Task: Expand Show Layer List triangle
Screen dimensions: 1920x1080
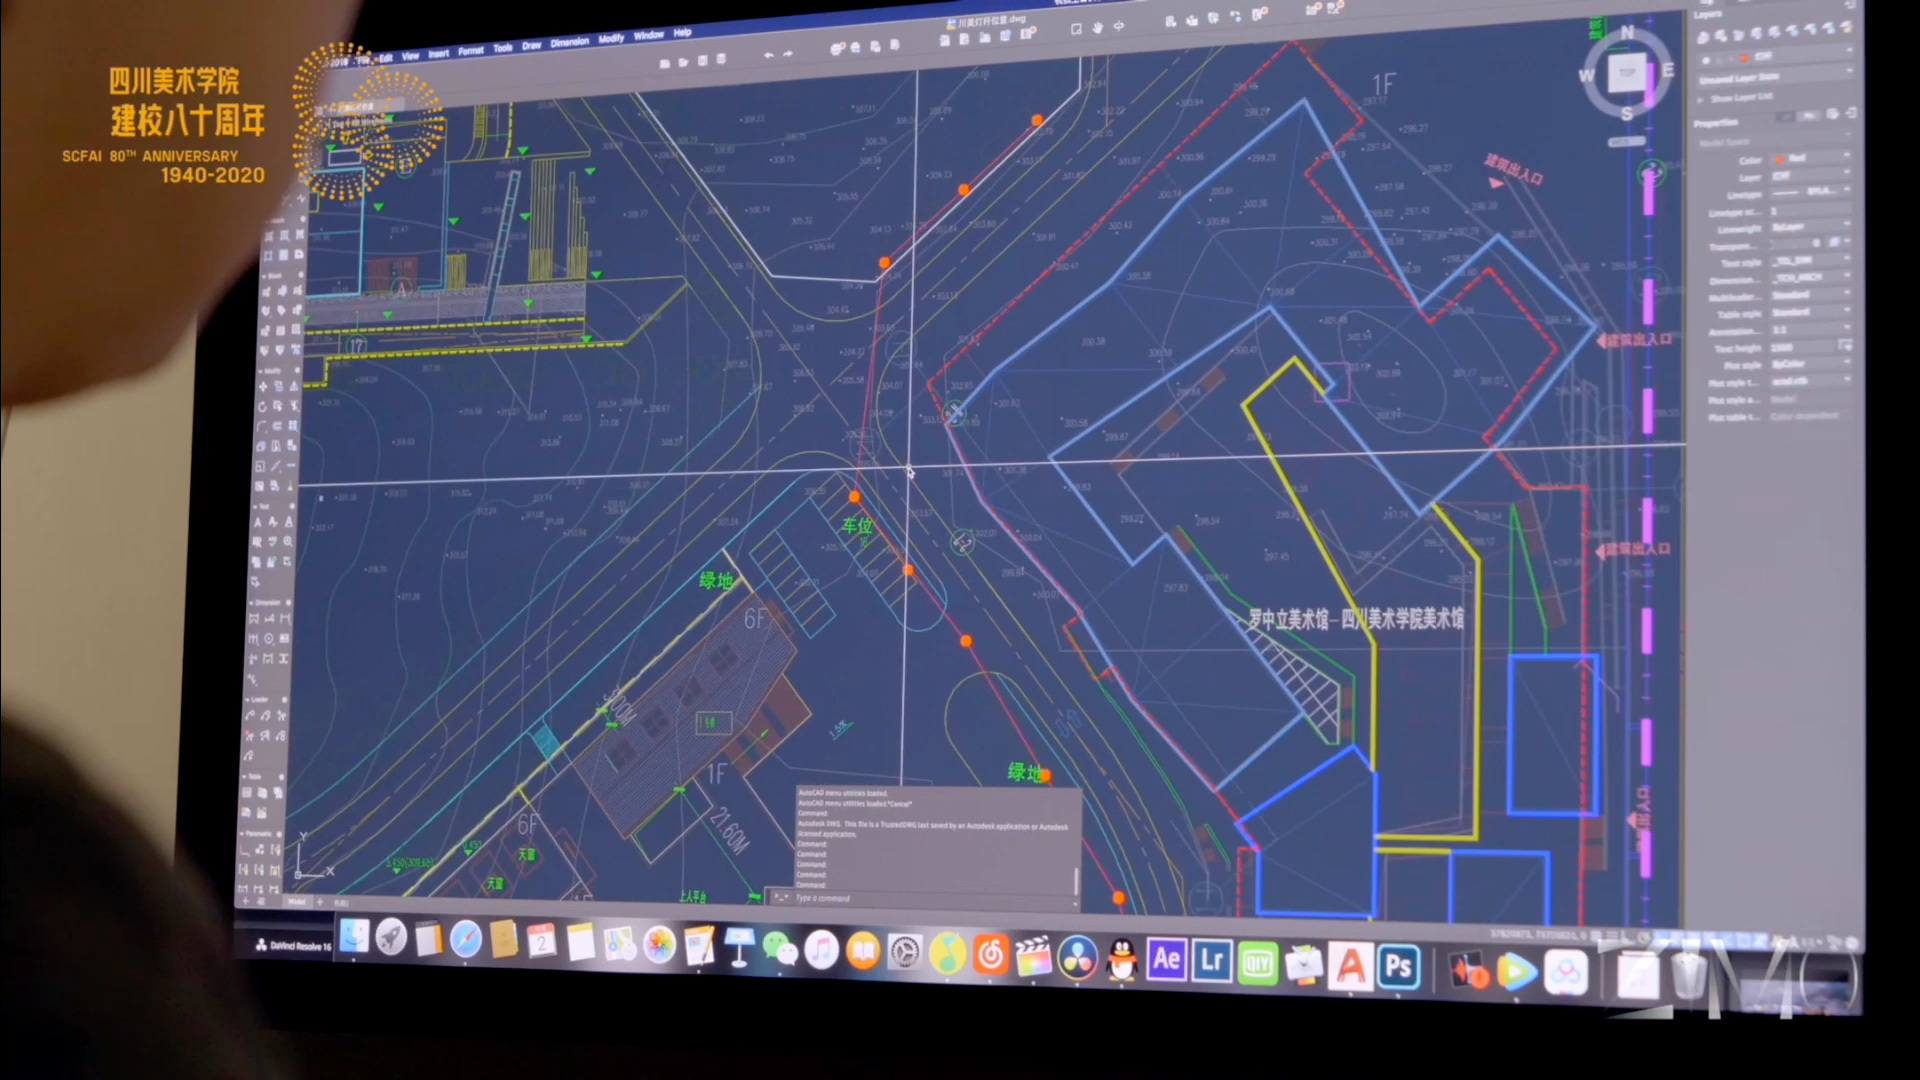Action: click(x=1700, y=98)
